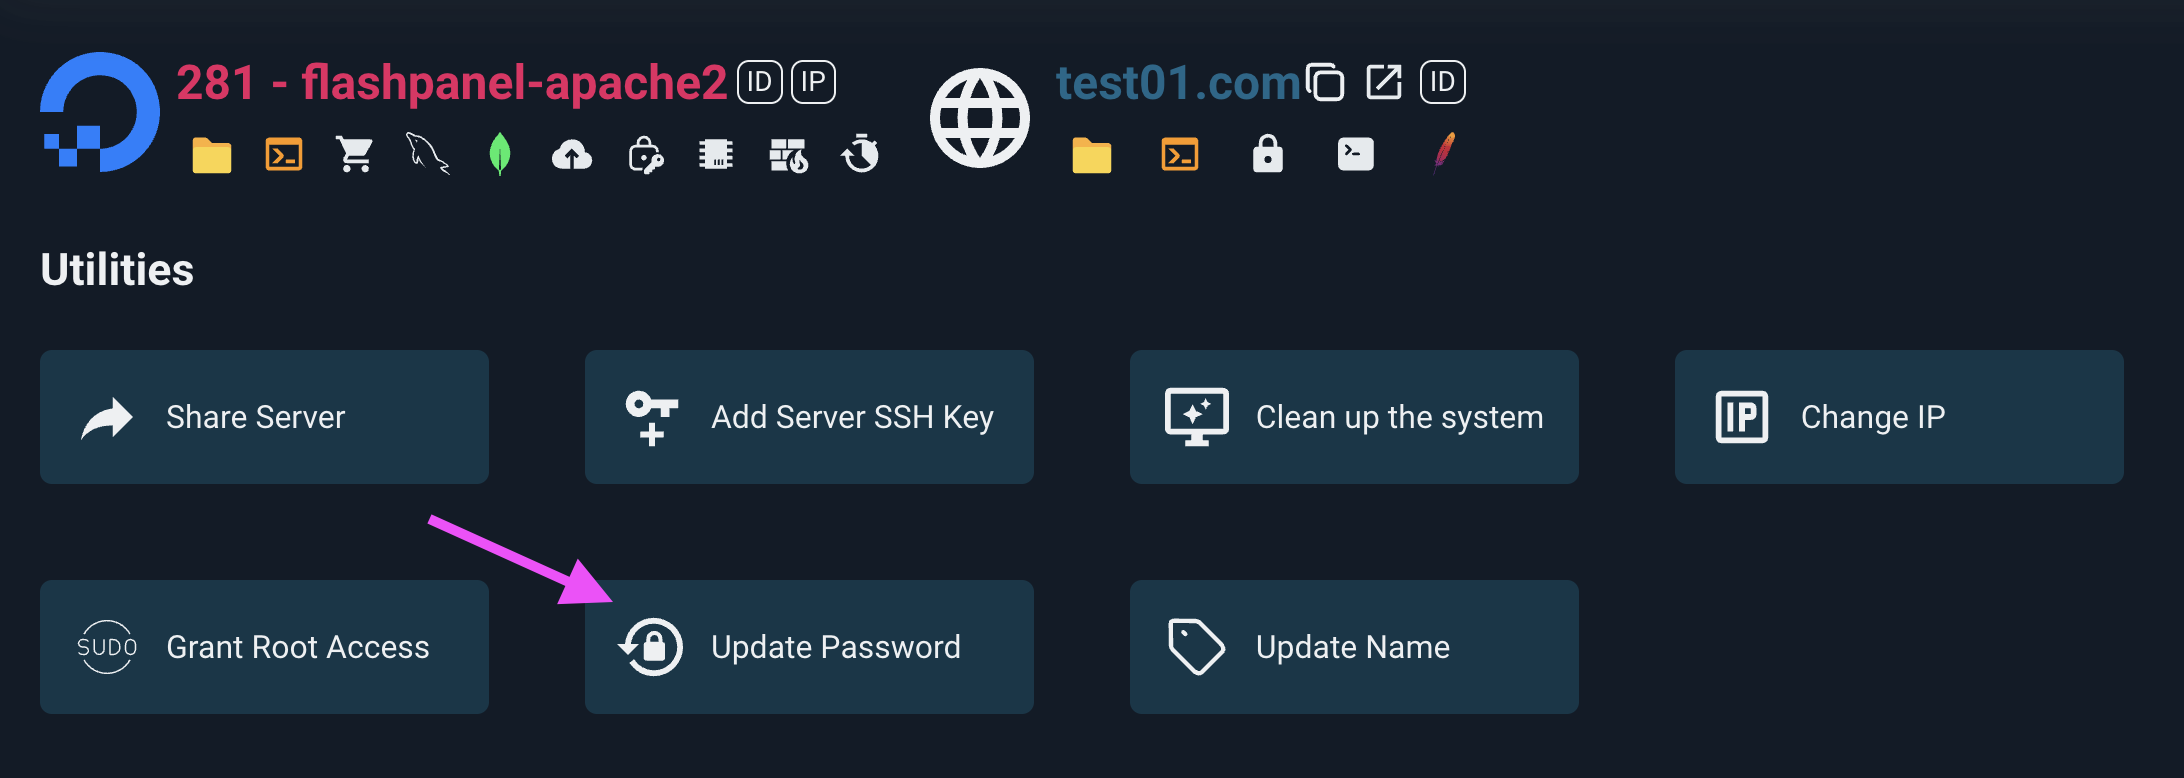Open the shopping cart icon
The width and height of the screenshot is (2184, 778).
point(355,155)
